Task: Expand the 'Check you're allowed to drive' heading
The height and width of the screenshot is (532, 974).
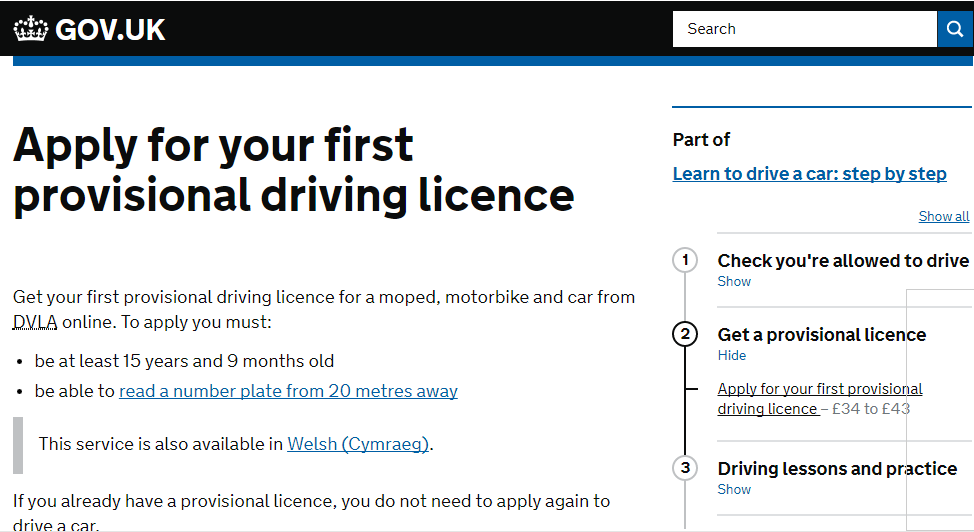Action: click(x=842, y=261)
